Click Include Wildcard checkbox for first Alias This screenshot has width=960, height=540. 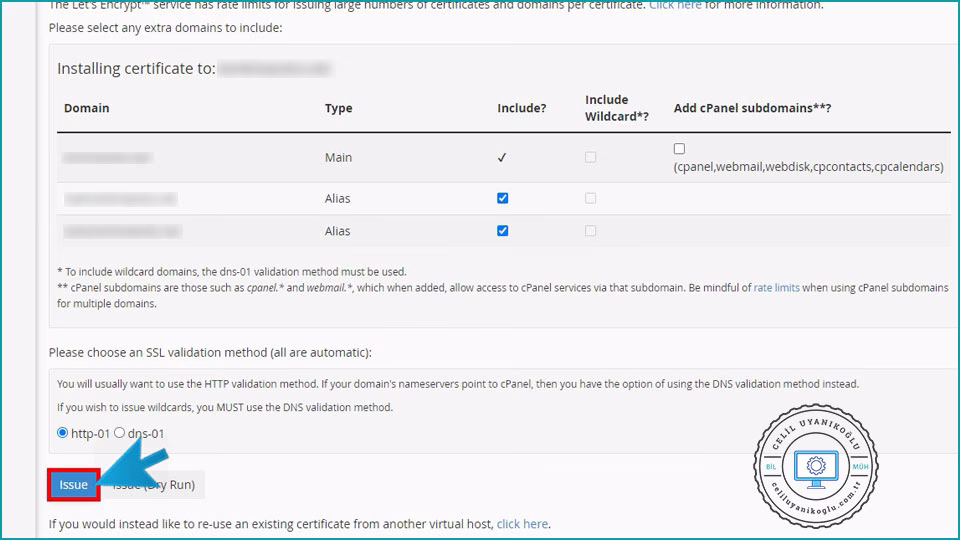coord(590,198)
